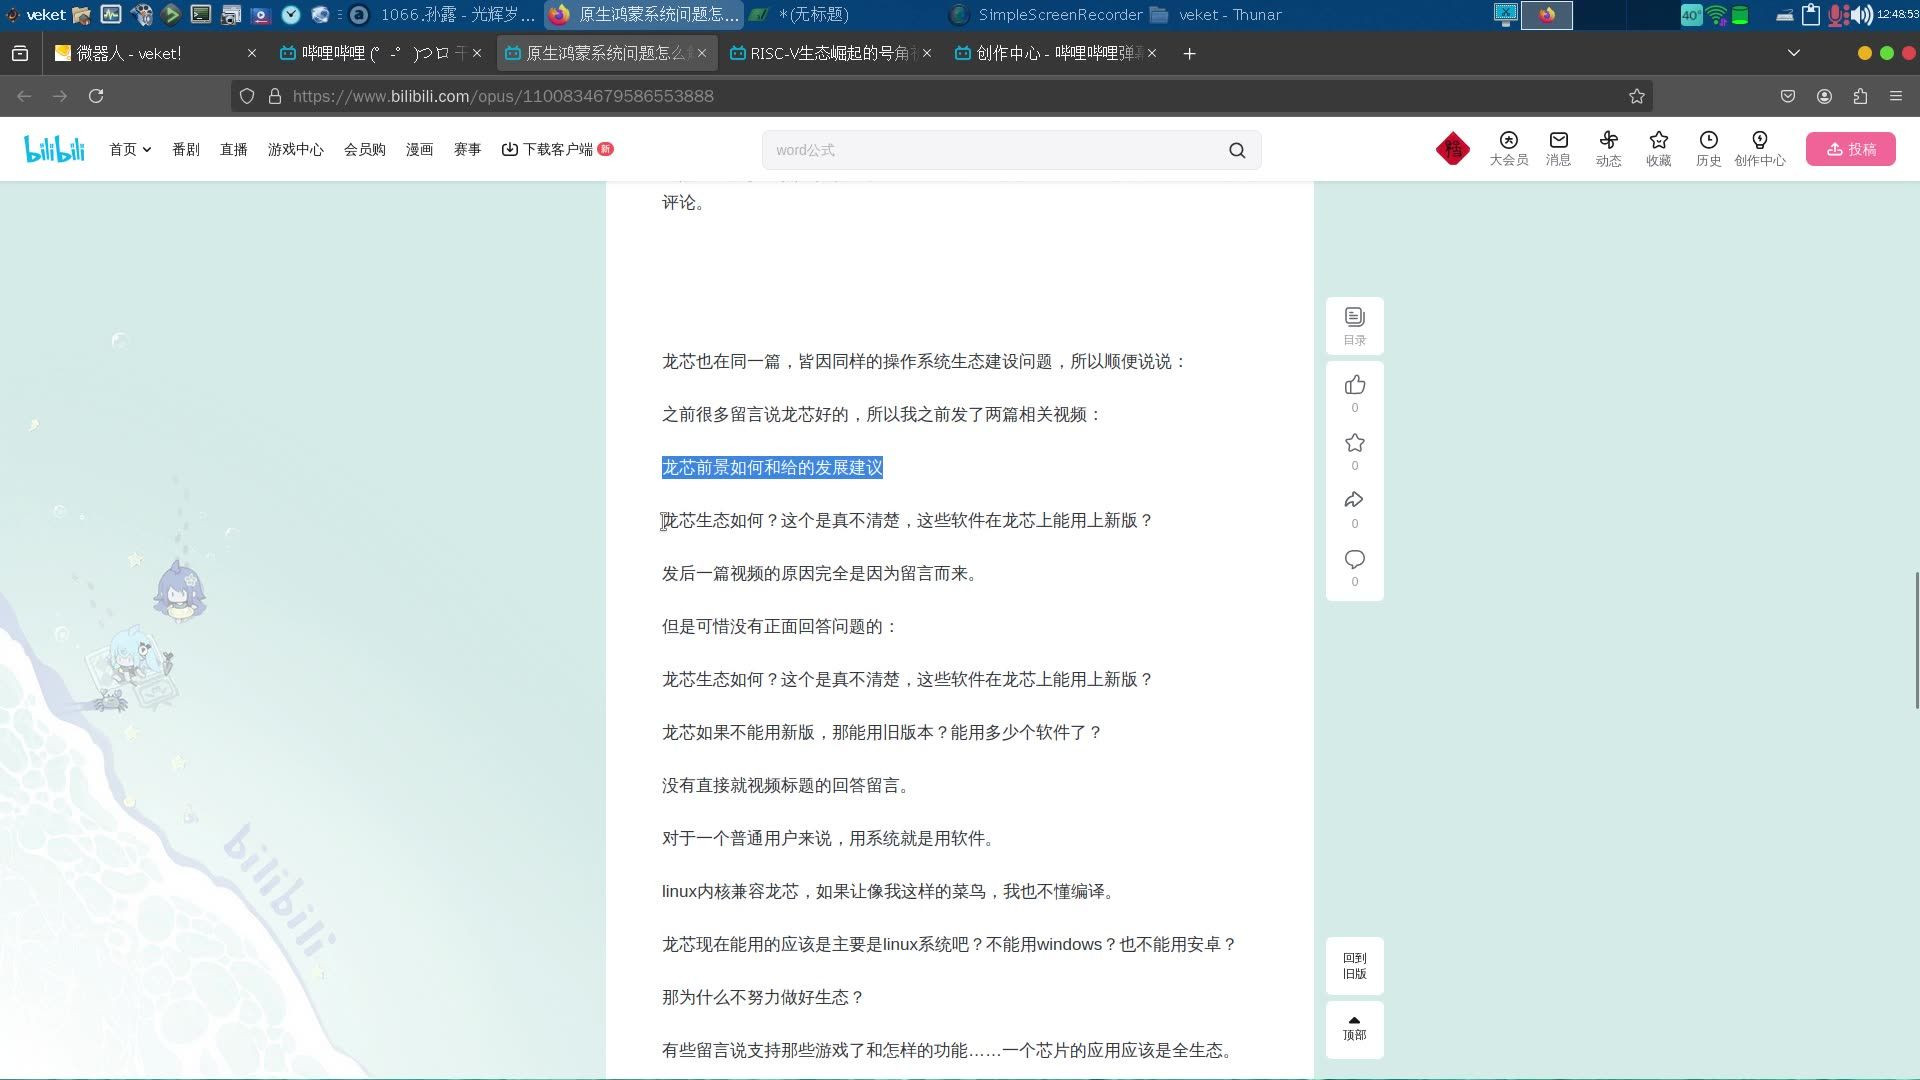Open Firefox Pocket save icon
Image resolution: width=1920 pixels, height=1080 pixels.
point(1787,96)
